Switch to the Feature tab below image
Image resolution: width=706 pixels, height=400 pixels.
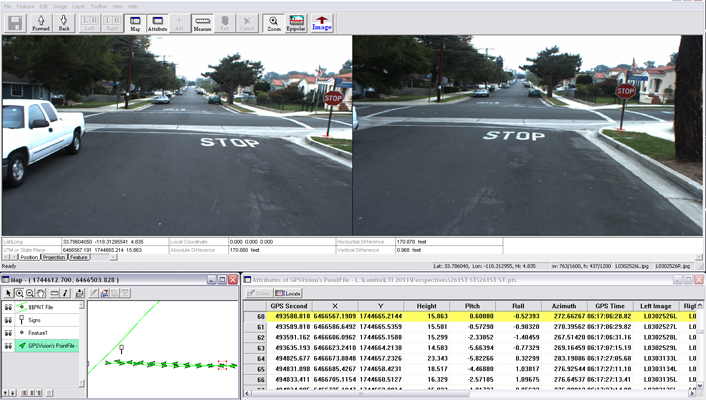(80, 257)
